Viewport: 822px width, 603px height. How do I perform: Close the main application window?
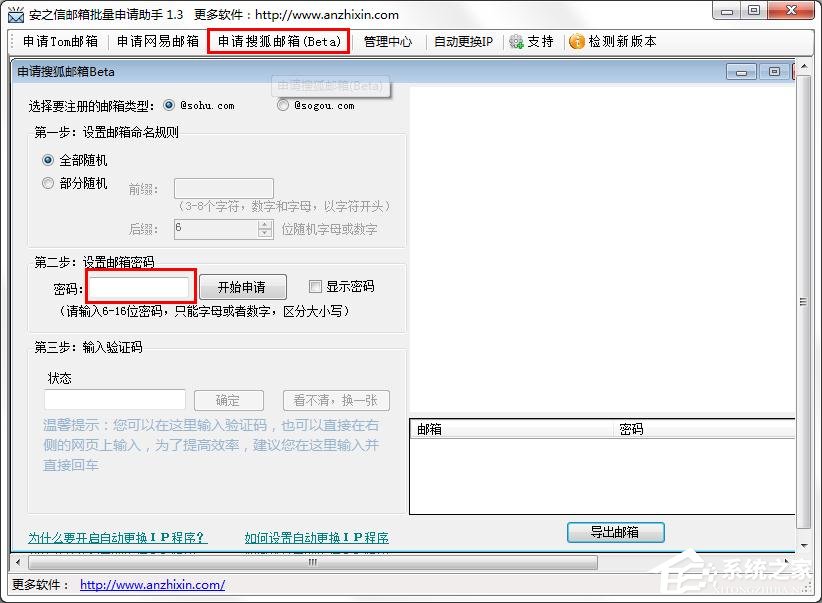coord(792,11)
